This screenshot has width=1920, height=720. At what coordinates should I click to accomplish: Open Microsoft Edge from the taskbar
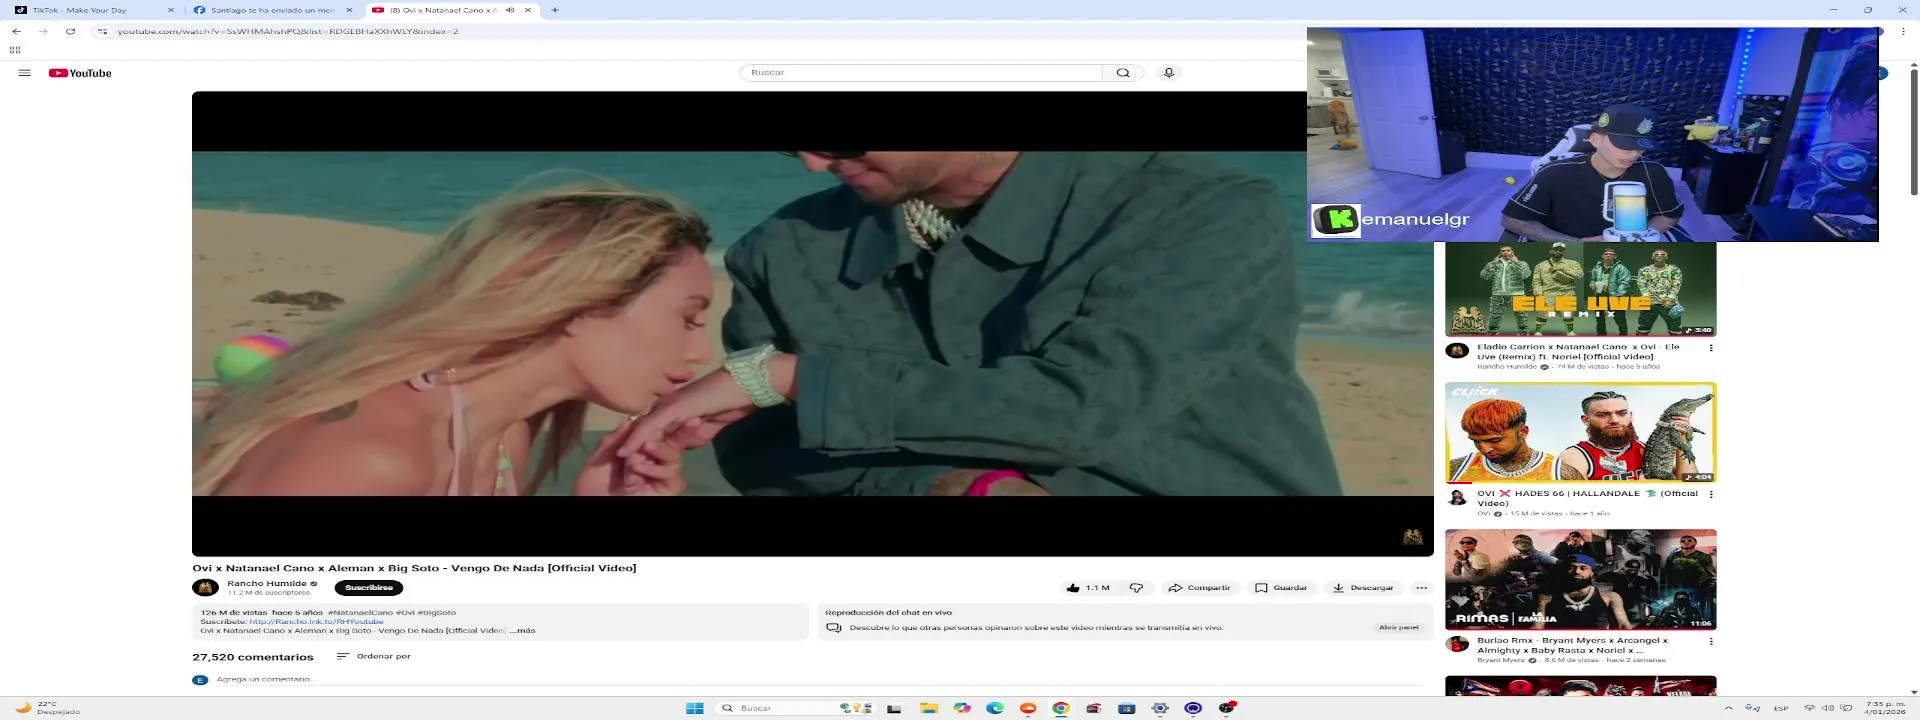pyautogui.click(x=995, y=708)
